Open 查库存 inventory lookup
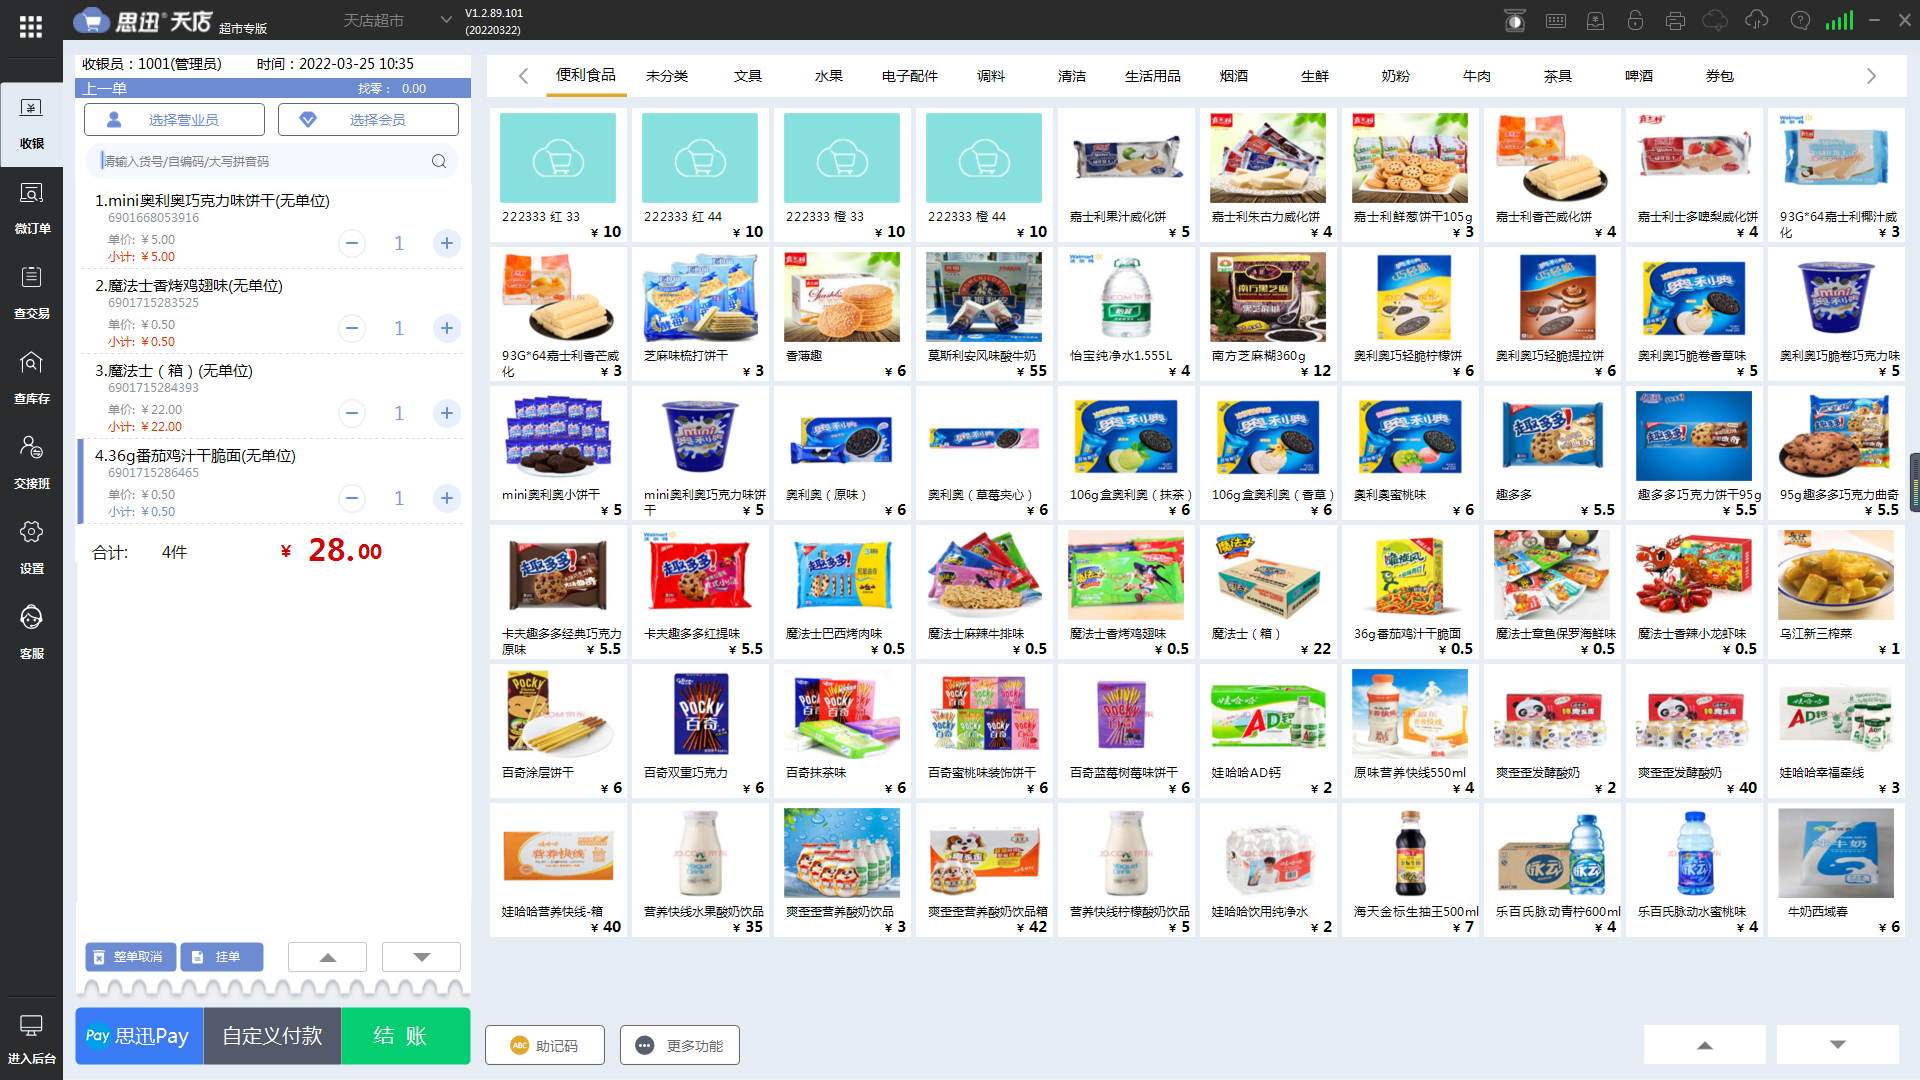The width and height of the screenshot is (1920, 1080). 31,378
